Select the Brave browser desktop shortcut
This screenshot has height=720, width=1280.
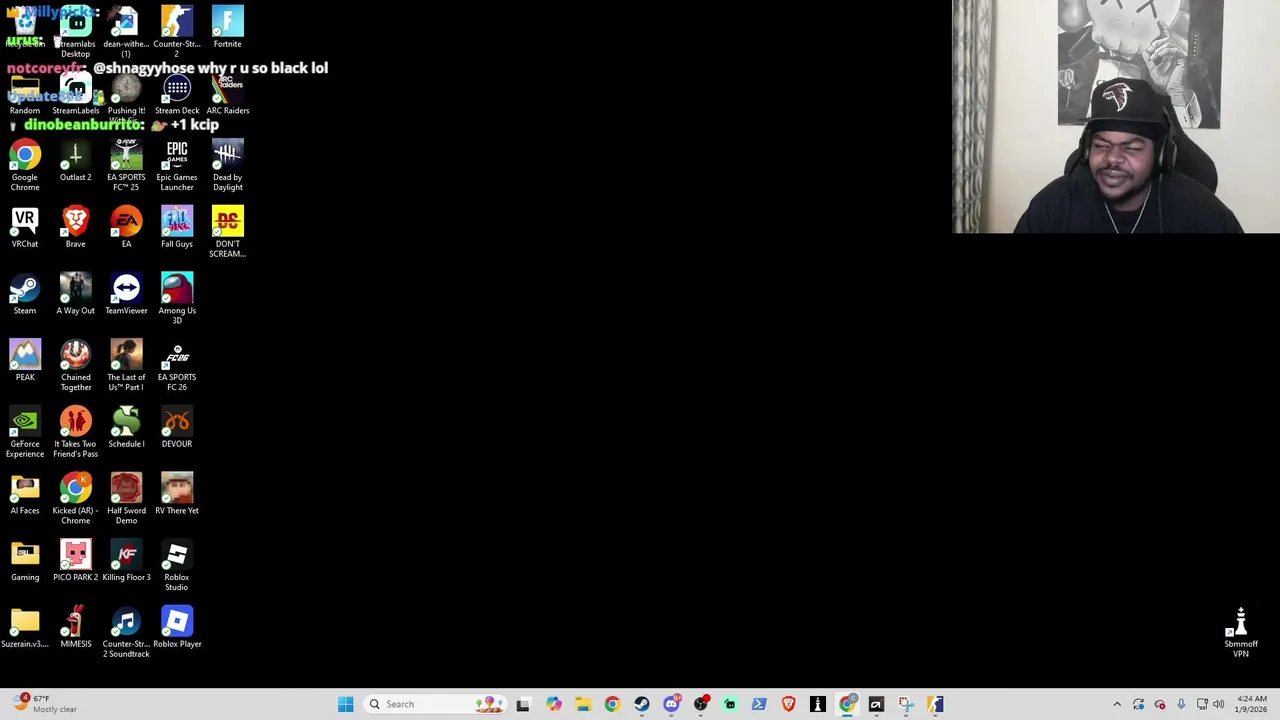[x=75, y=228]
